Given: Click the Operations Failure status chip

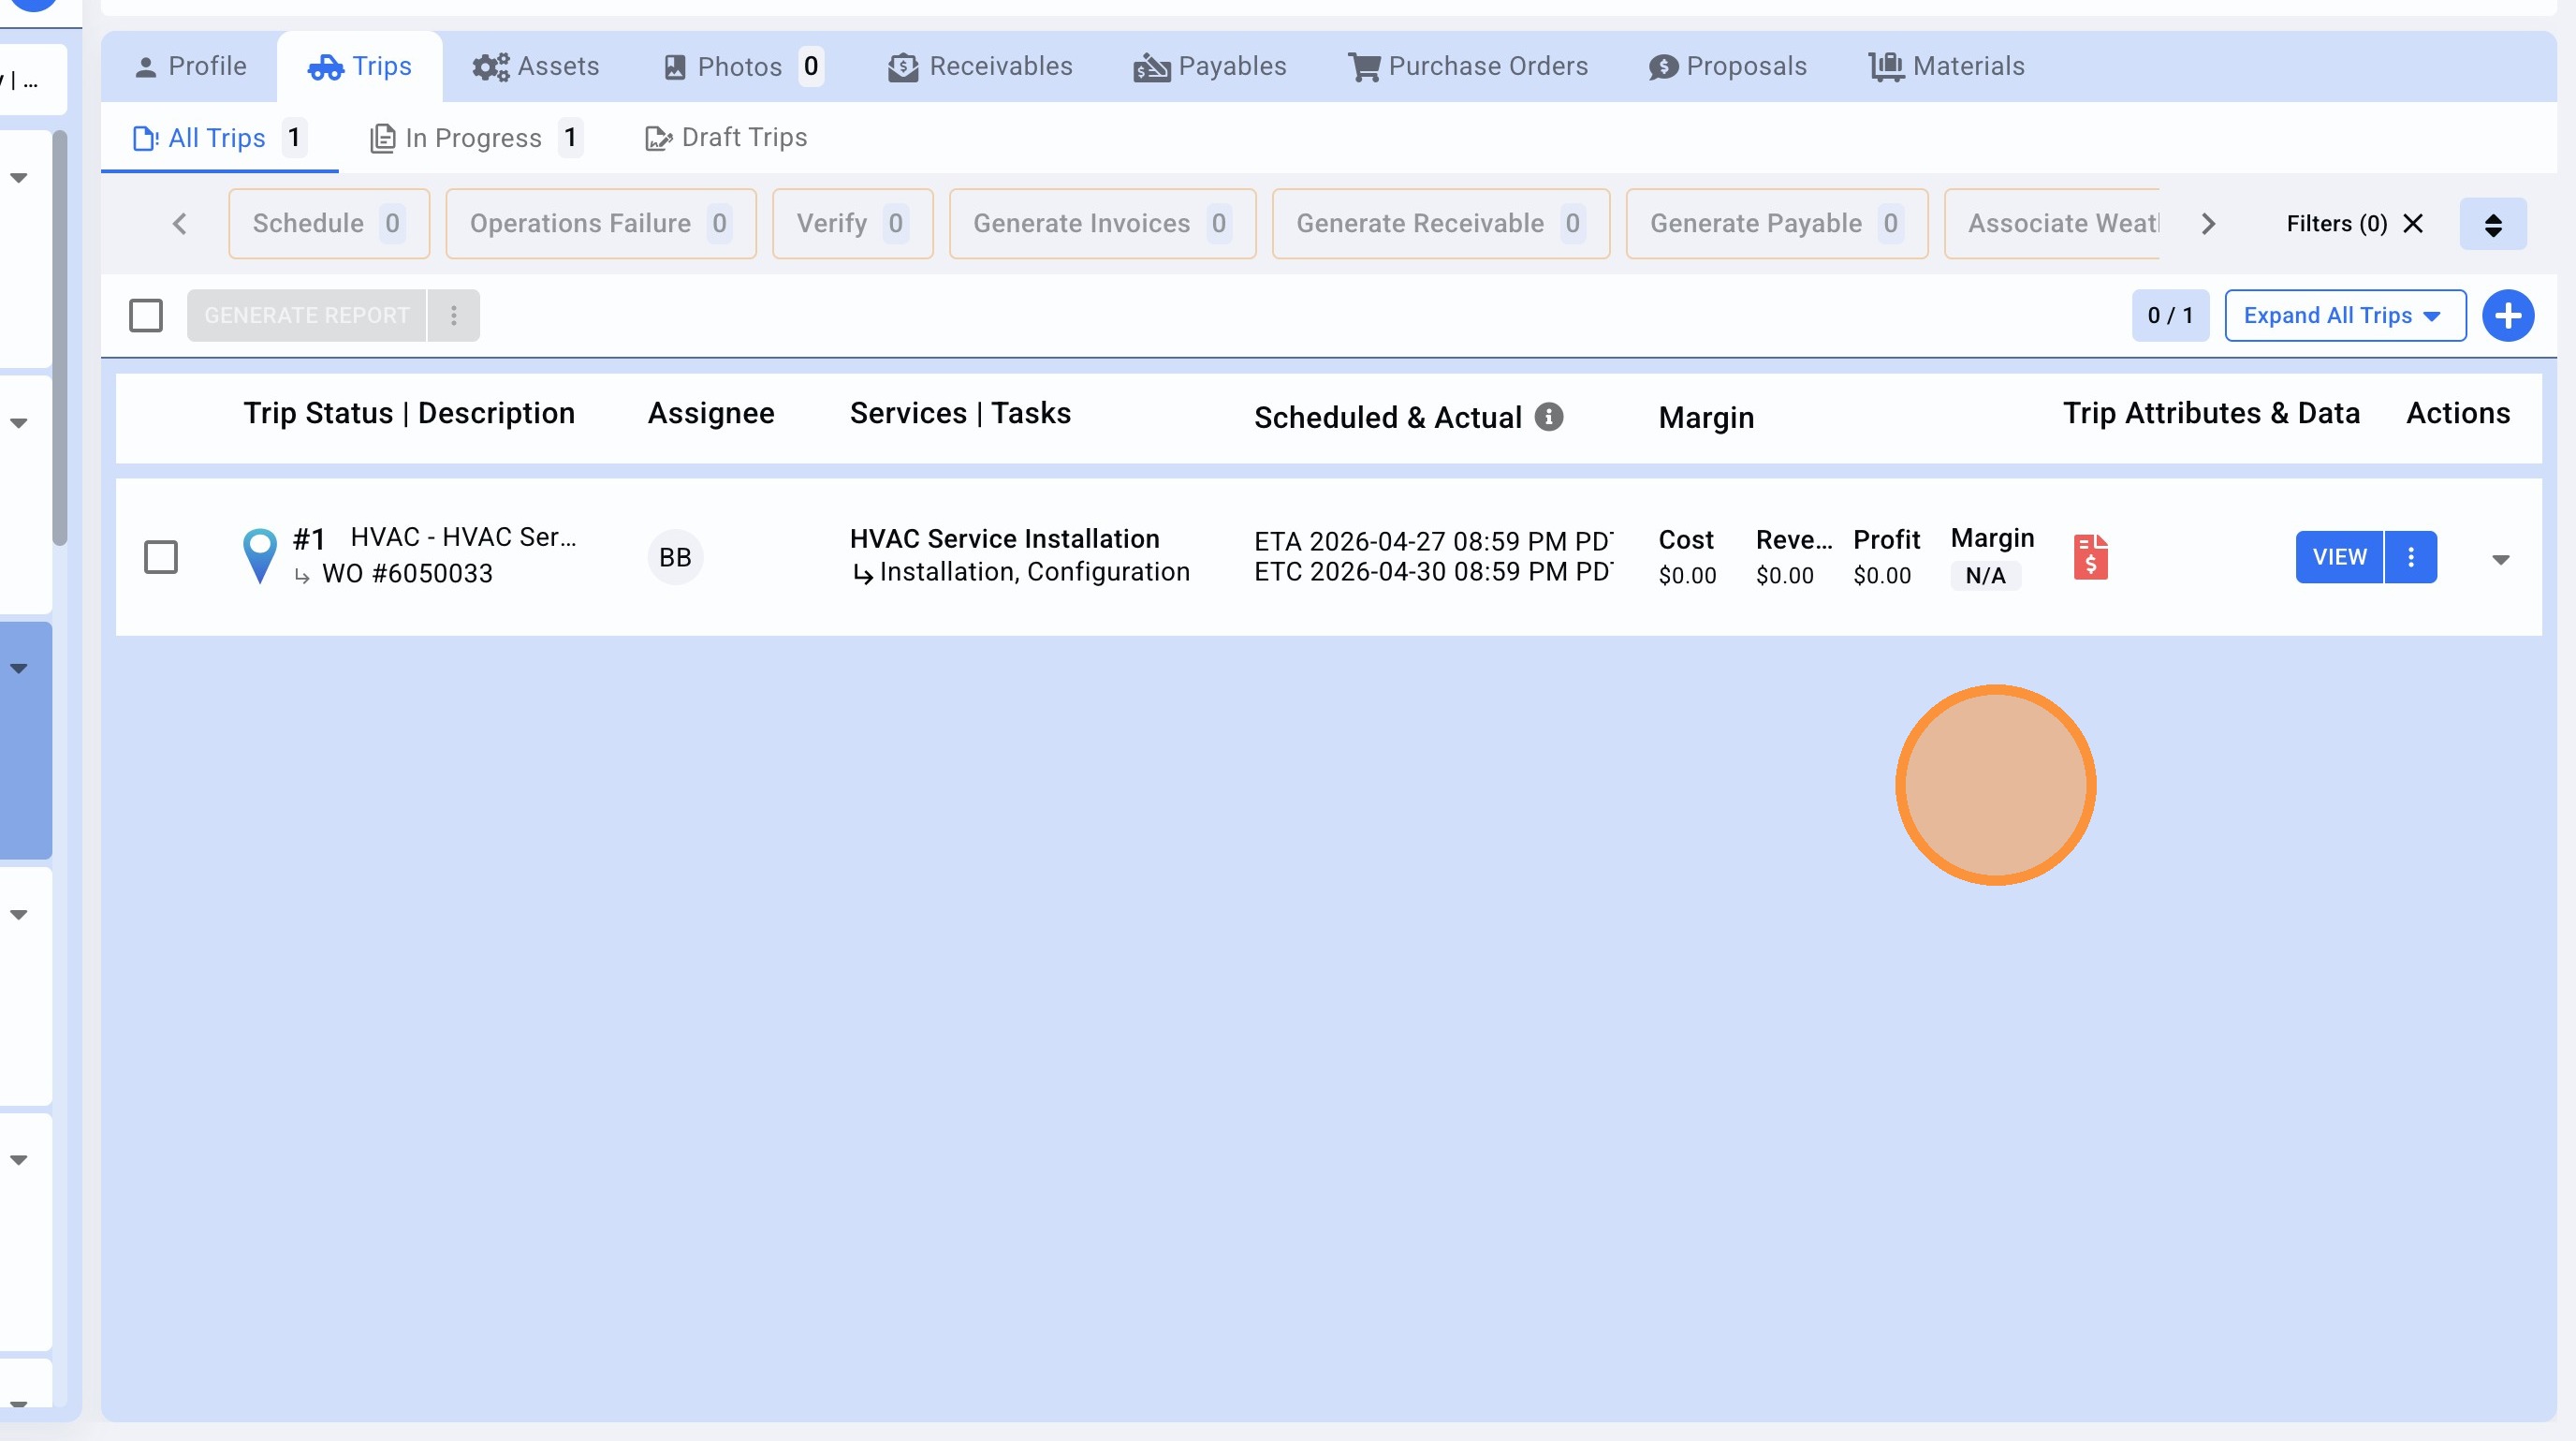Looking at the screenshot, I should click(x=600, y=224).
